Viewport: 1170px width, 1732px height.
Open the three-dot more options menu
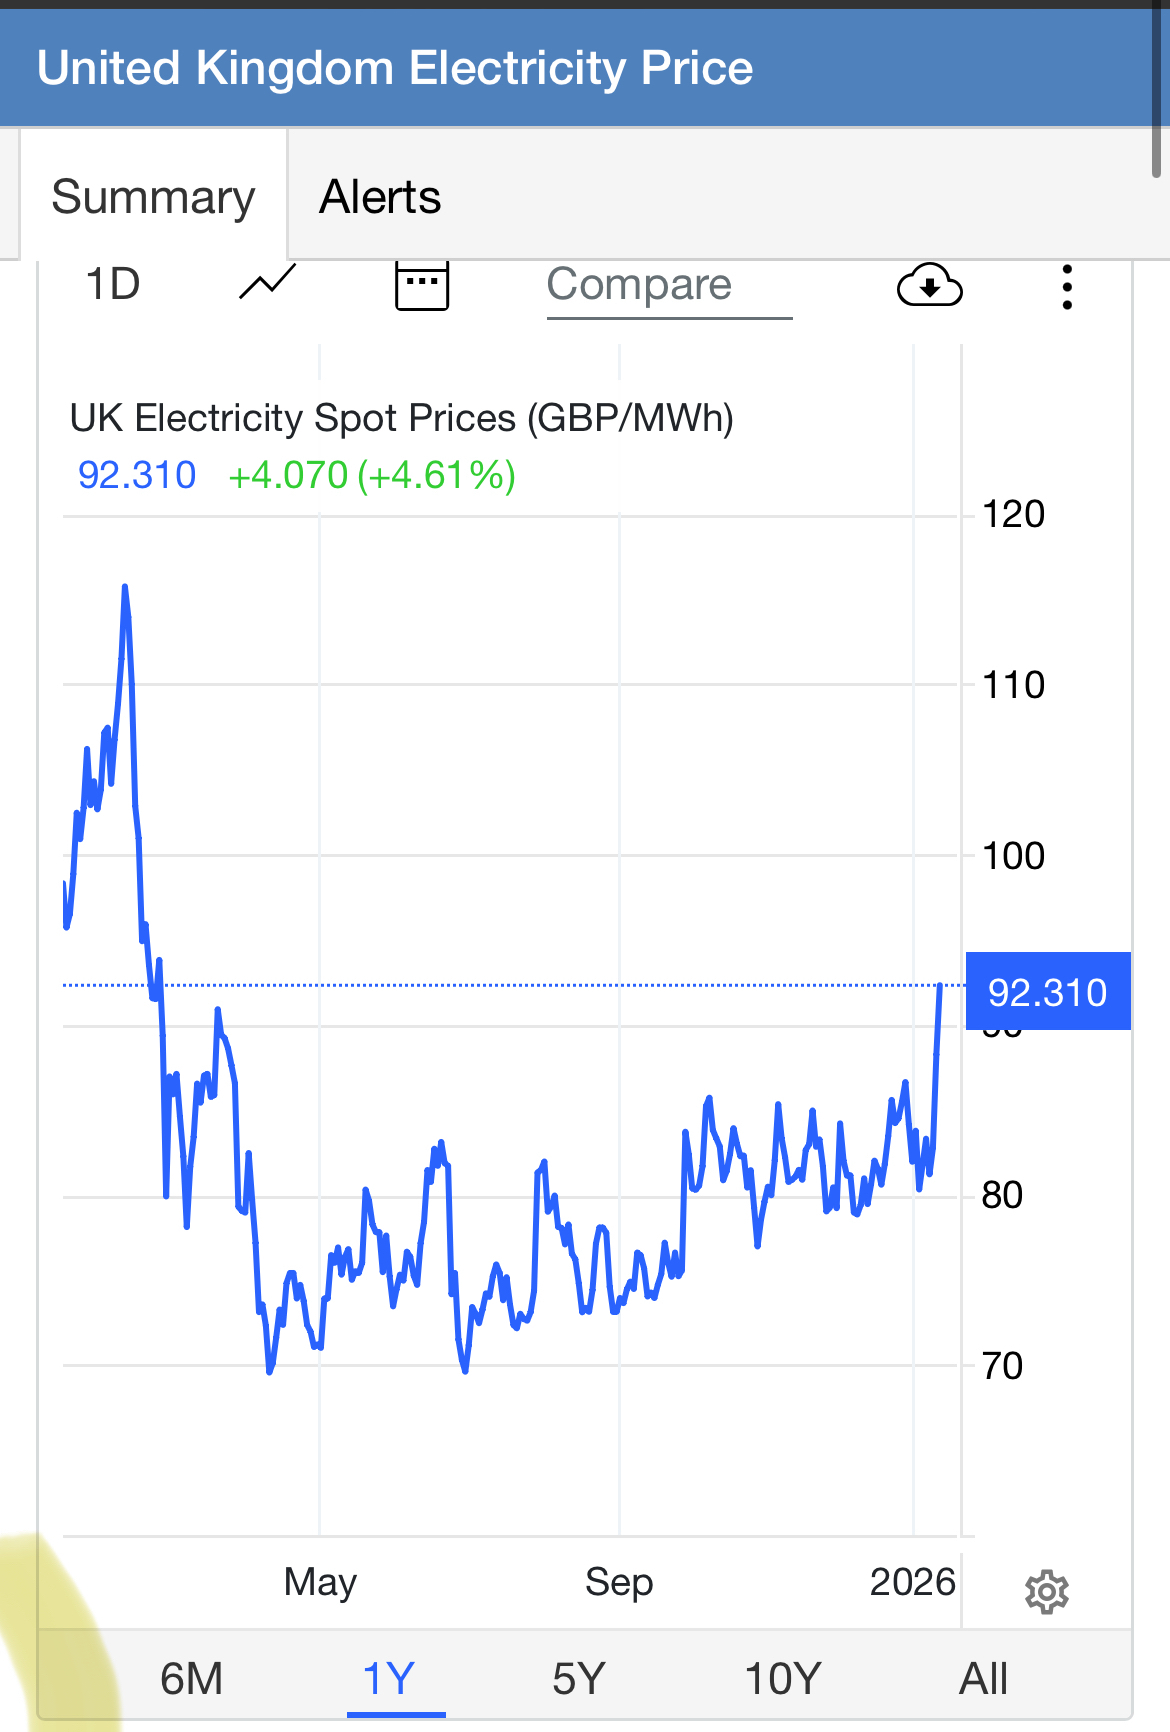click(1067, 287)
